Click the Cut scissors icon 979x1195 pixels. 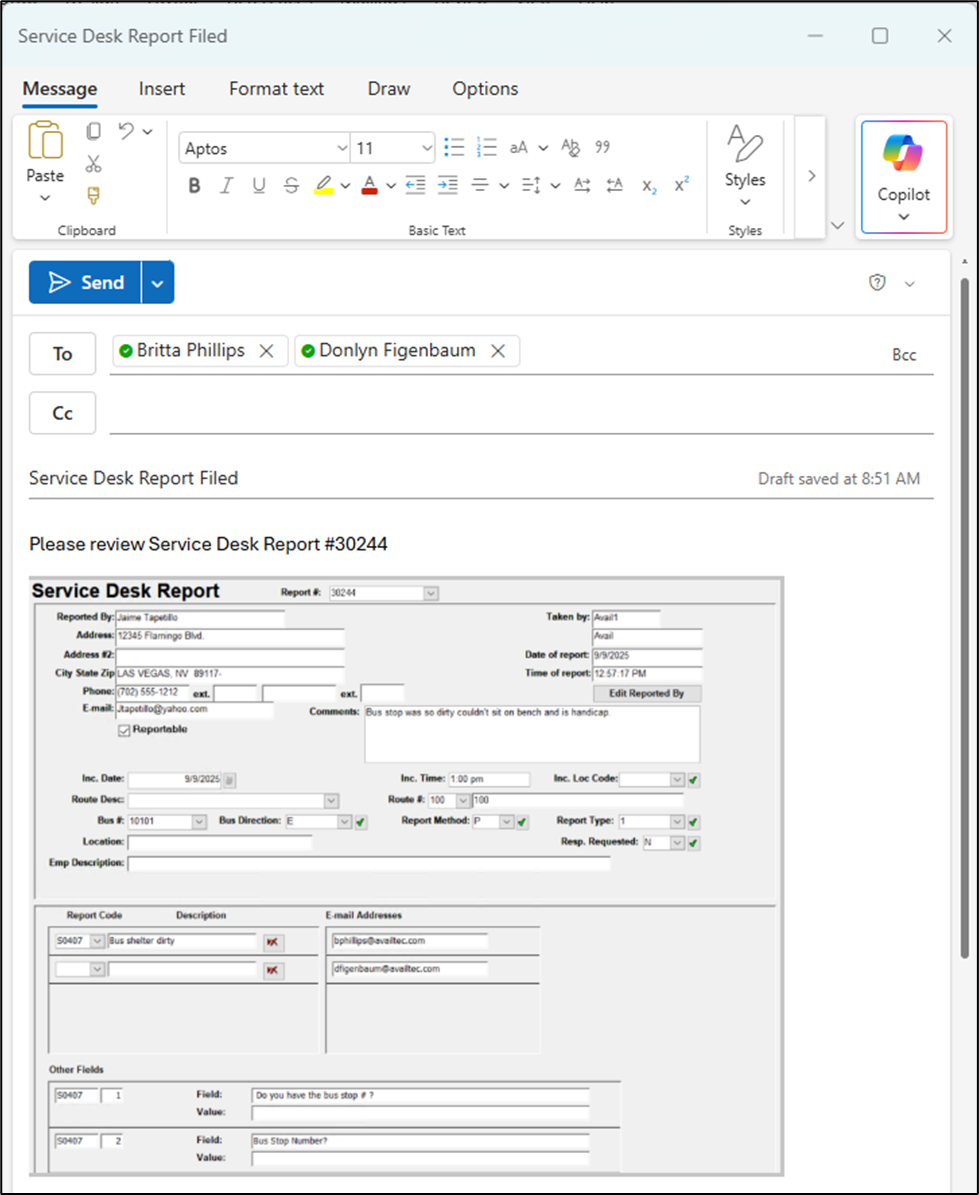[x=94, y=163]
